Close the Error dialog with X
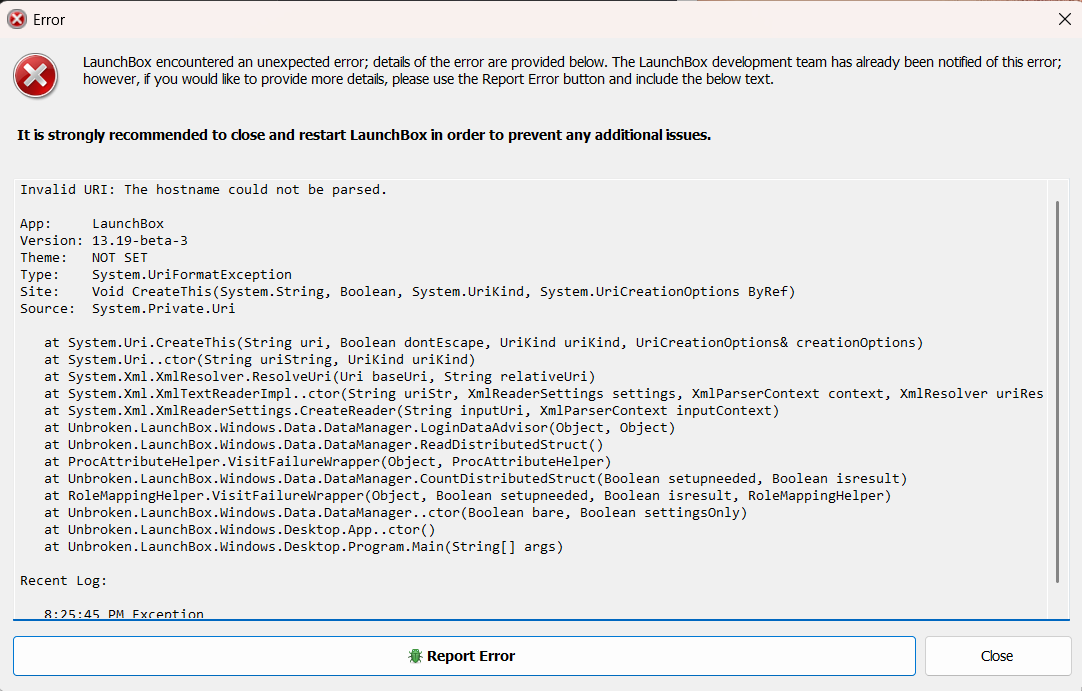Screen dimensions: 1082x691 coord(1064,19)
